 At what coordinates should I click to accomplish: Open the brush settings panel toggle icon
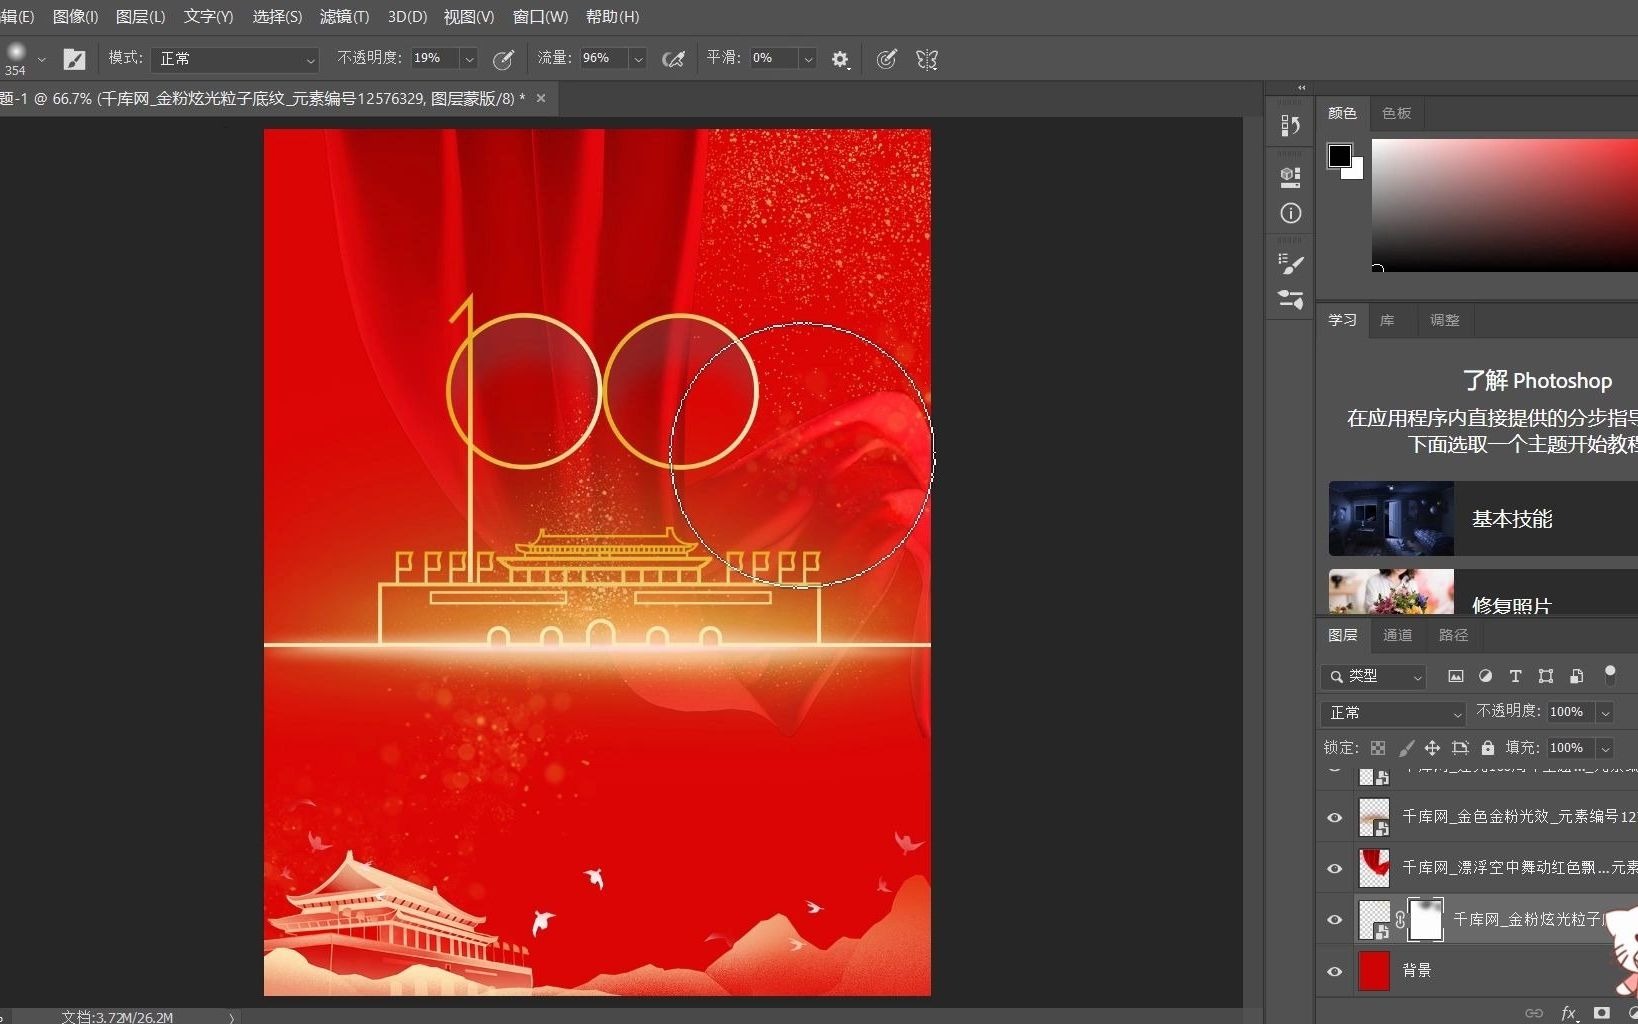74,59
